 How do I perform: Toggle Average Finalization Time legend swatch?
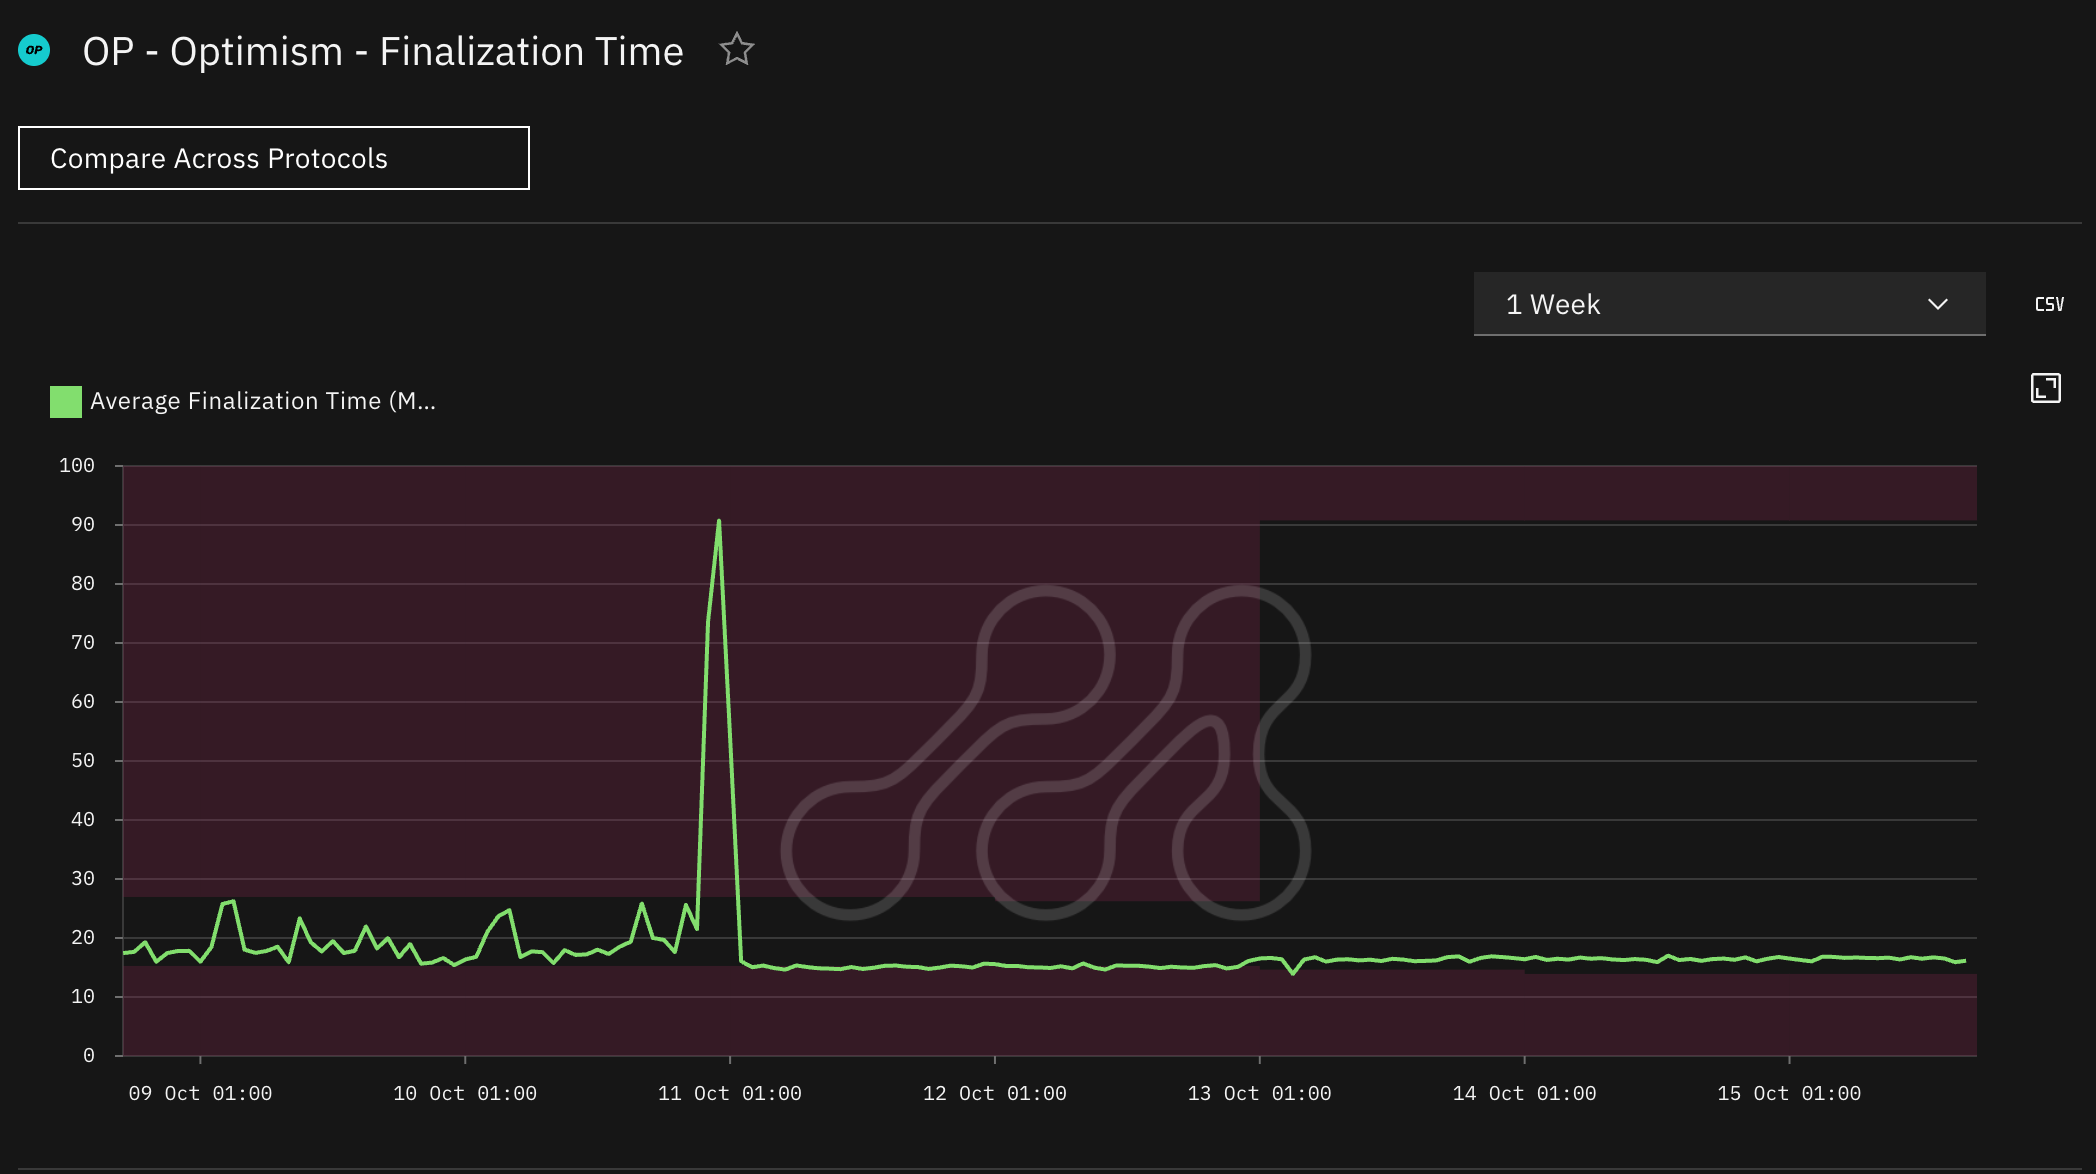[66, 401]
